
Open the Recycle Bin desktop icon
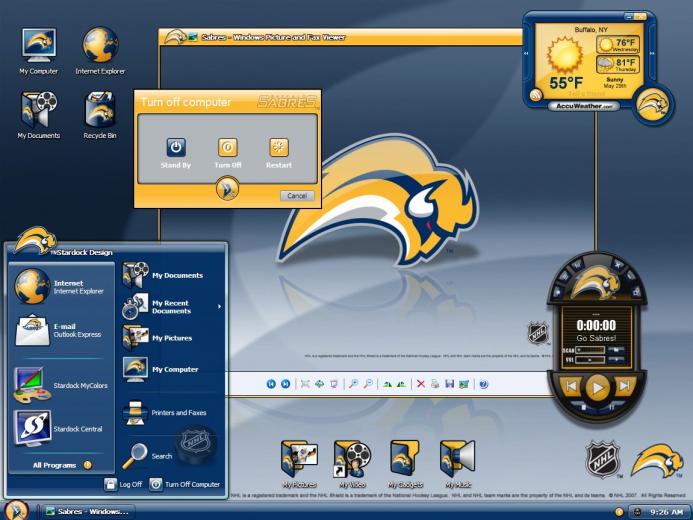click(100, 115)
